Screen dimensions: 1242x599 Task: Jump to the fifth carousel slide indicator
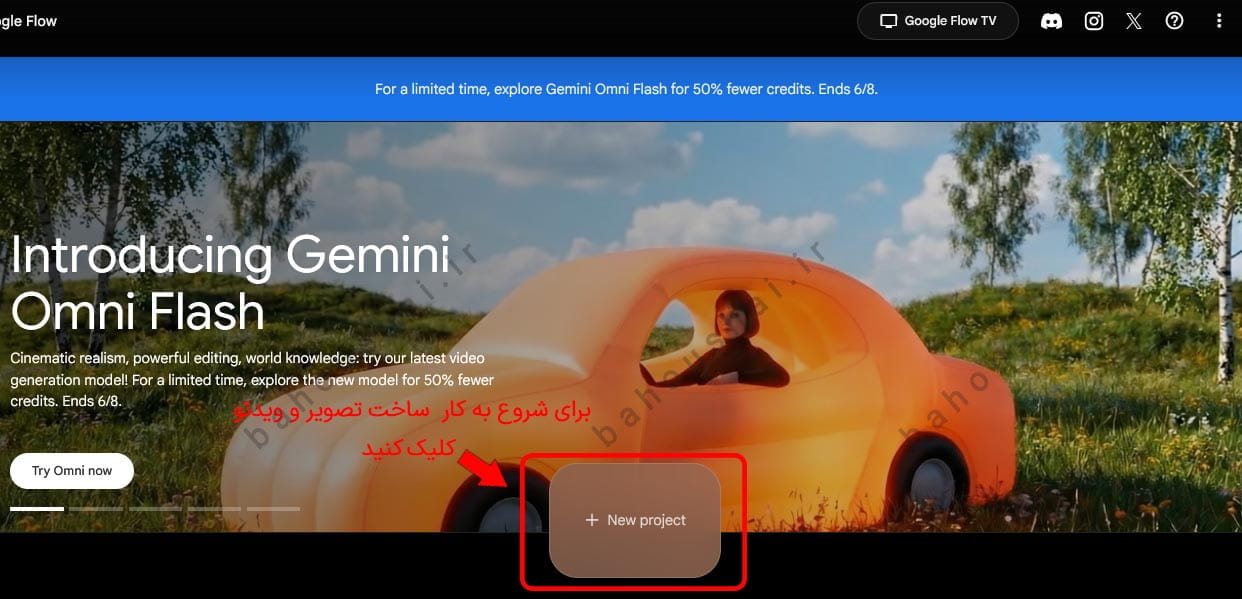click(x=273, y=509)
